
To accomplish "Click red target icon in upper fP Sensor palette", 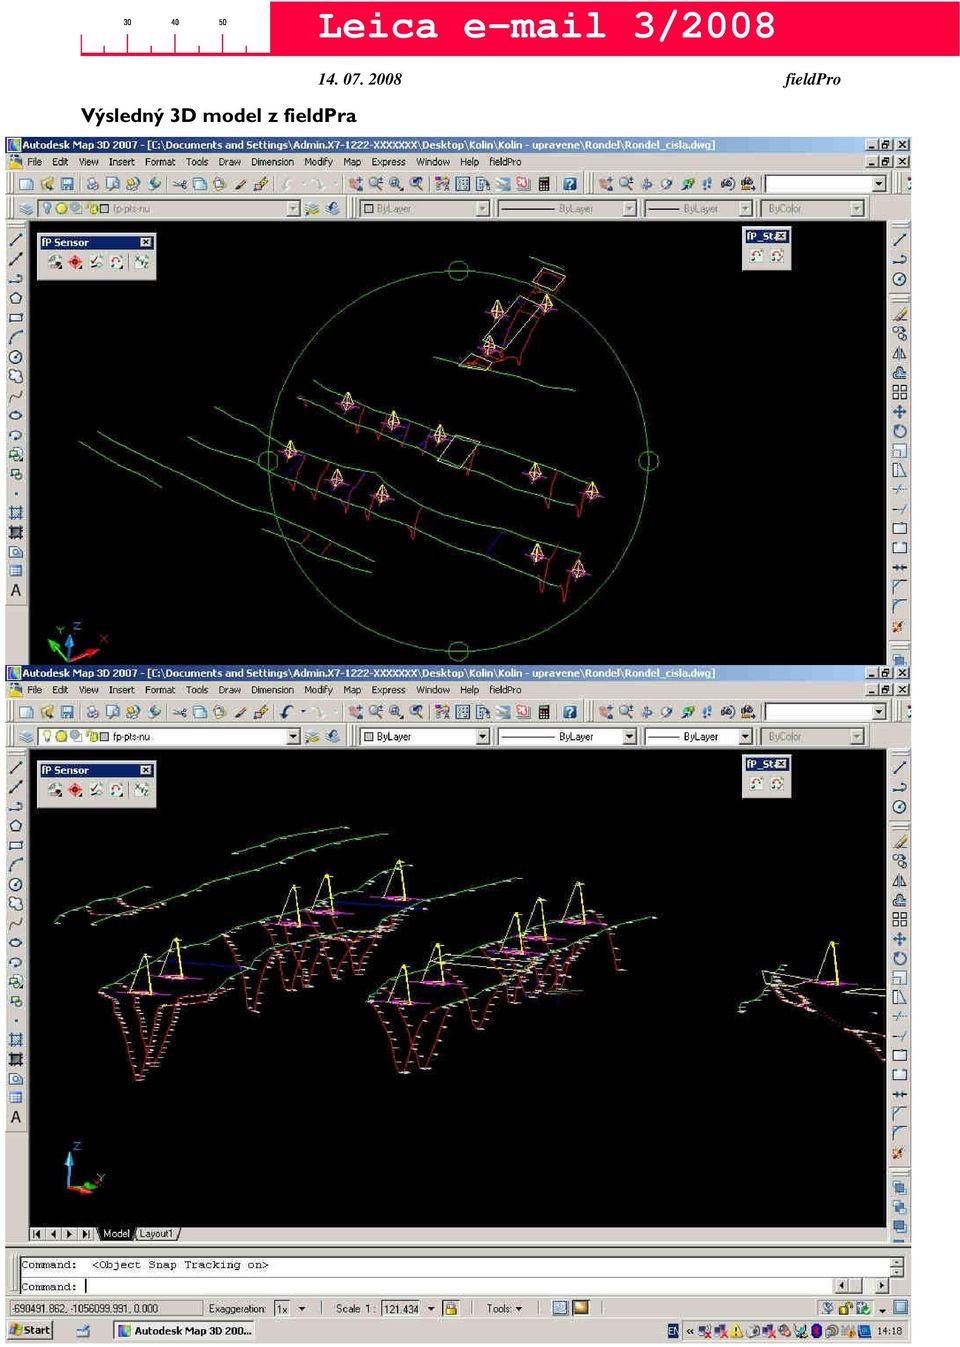I will (x=75, y=262).
